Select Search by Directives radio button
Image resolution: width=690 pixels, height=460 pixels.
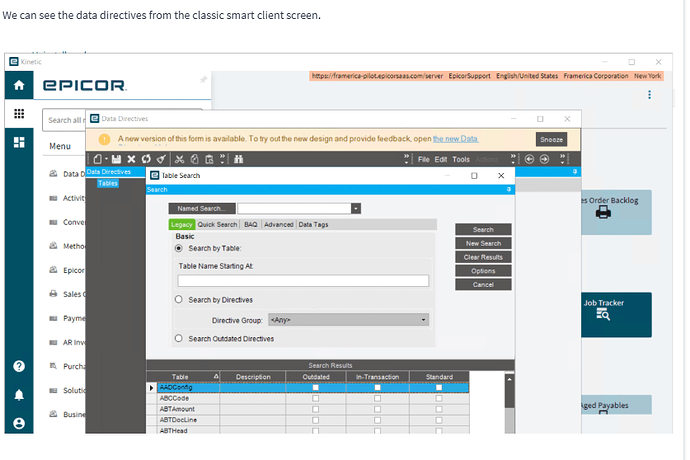[x=179, y=299]
